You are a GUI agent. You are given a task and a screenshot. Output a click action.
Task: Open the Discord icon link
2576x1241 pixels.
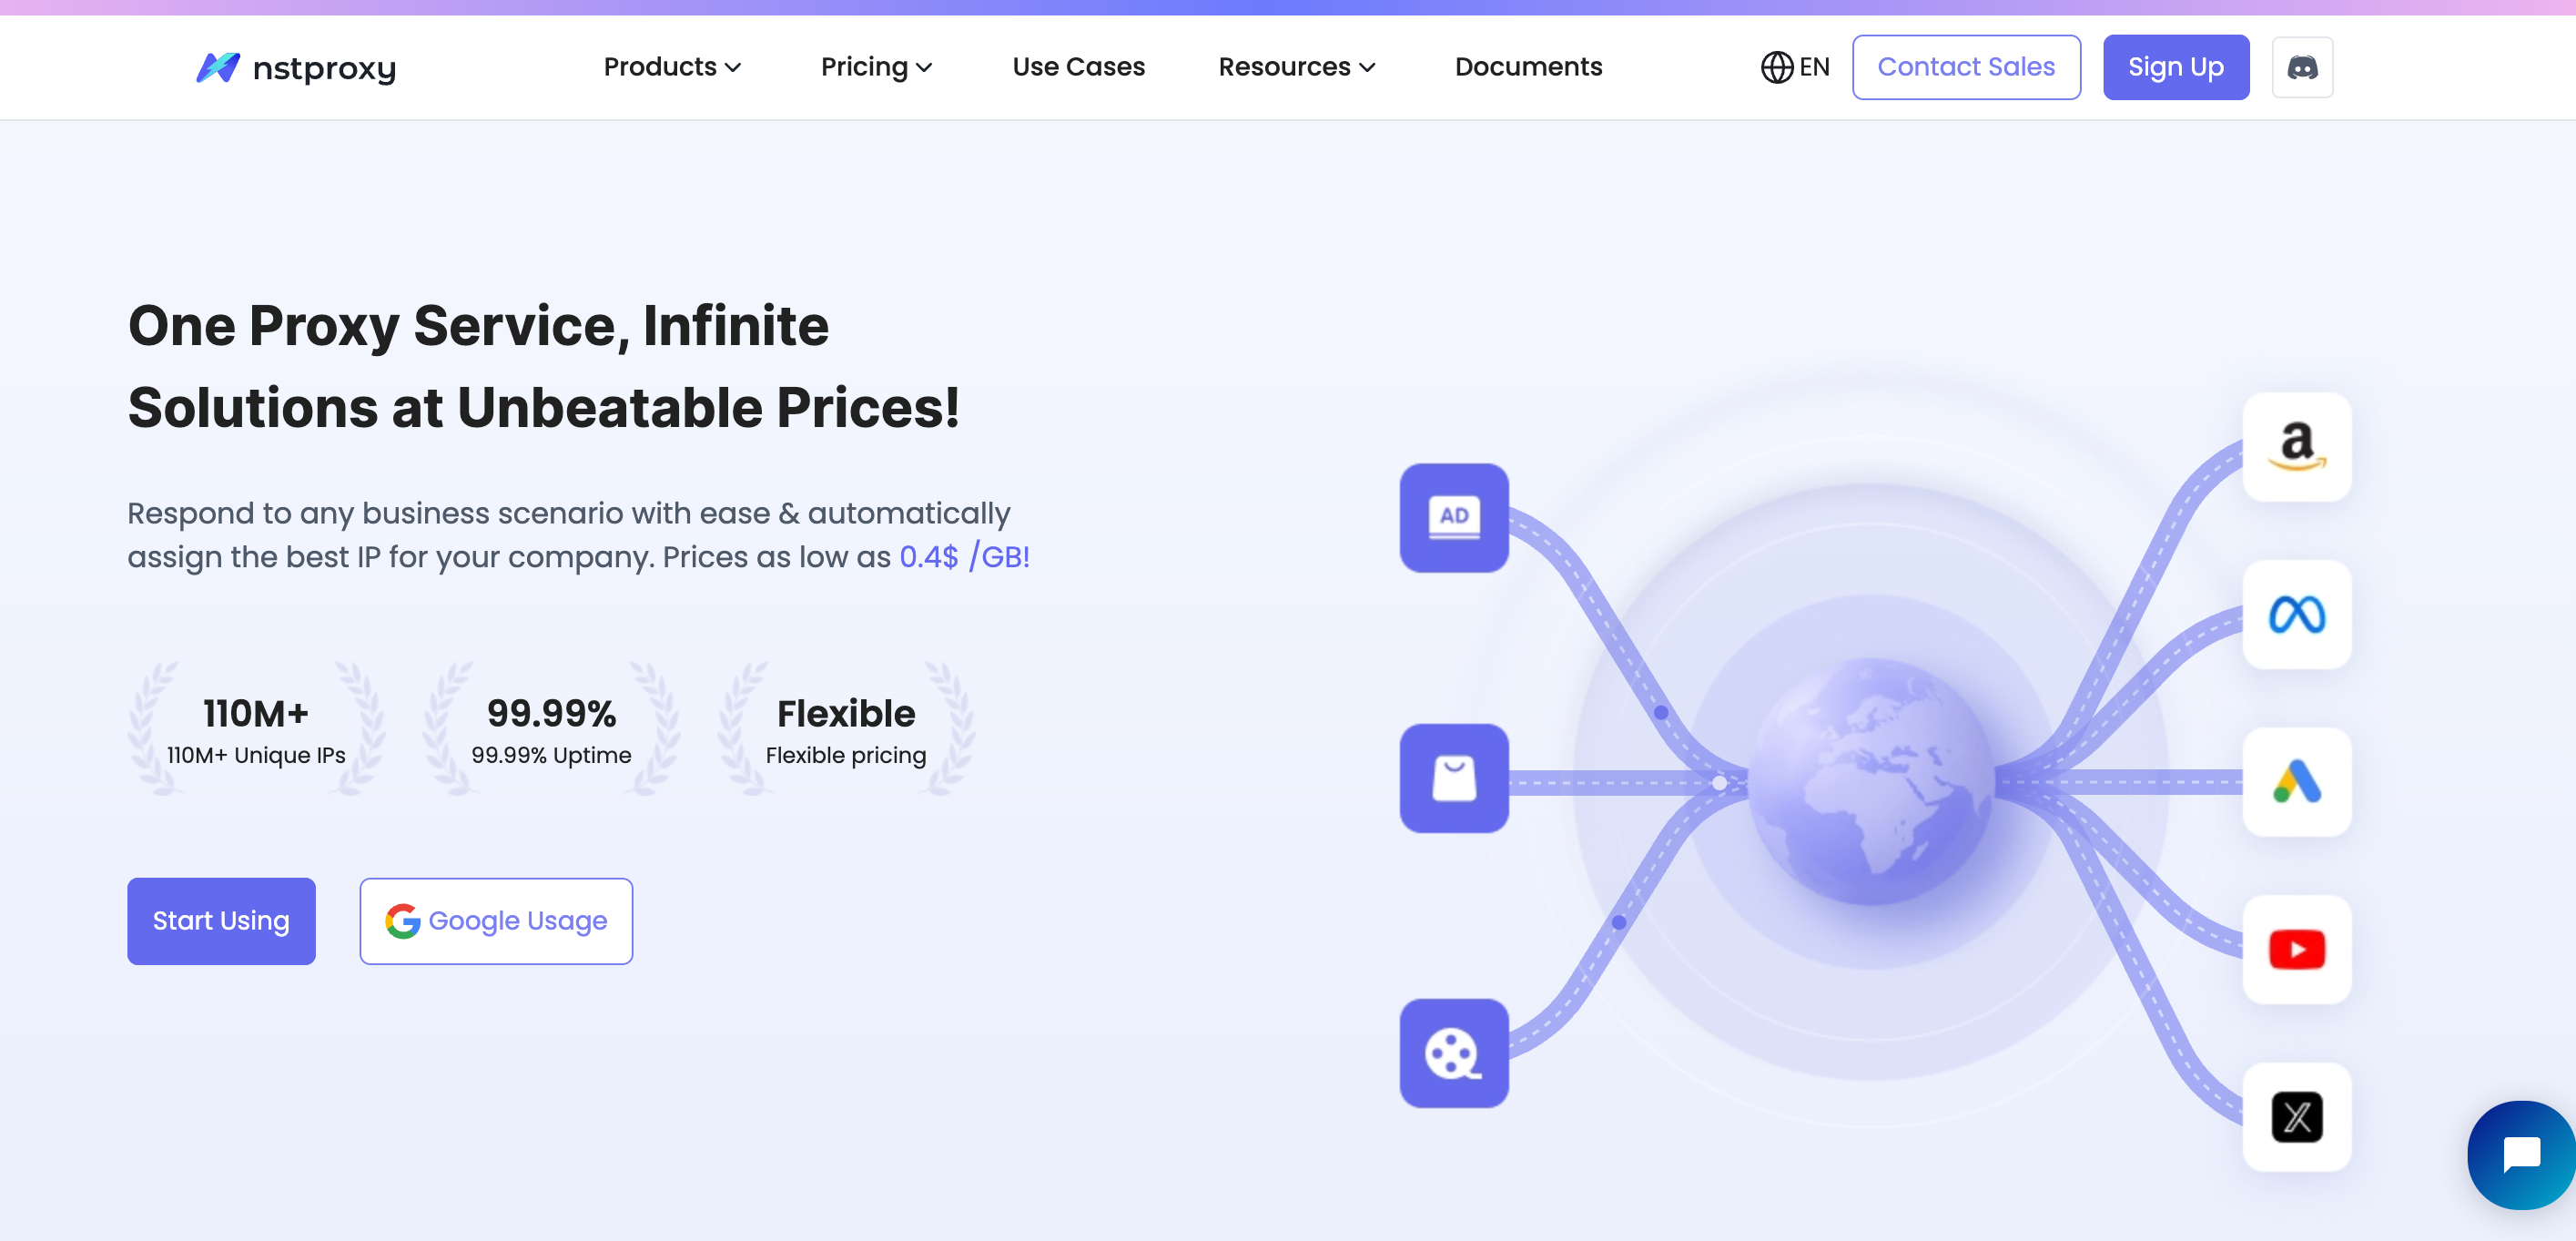click(x=2302, y=67)
